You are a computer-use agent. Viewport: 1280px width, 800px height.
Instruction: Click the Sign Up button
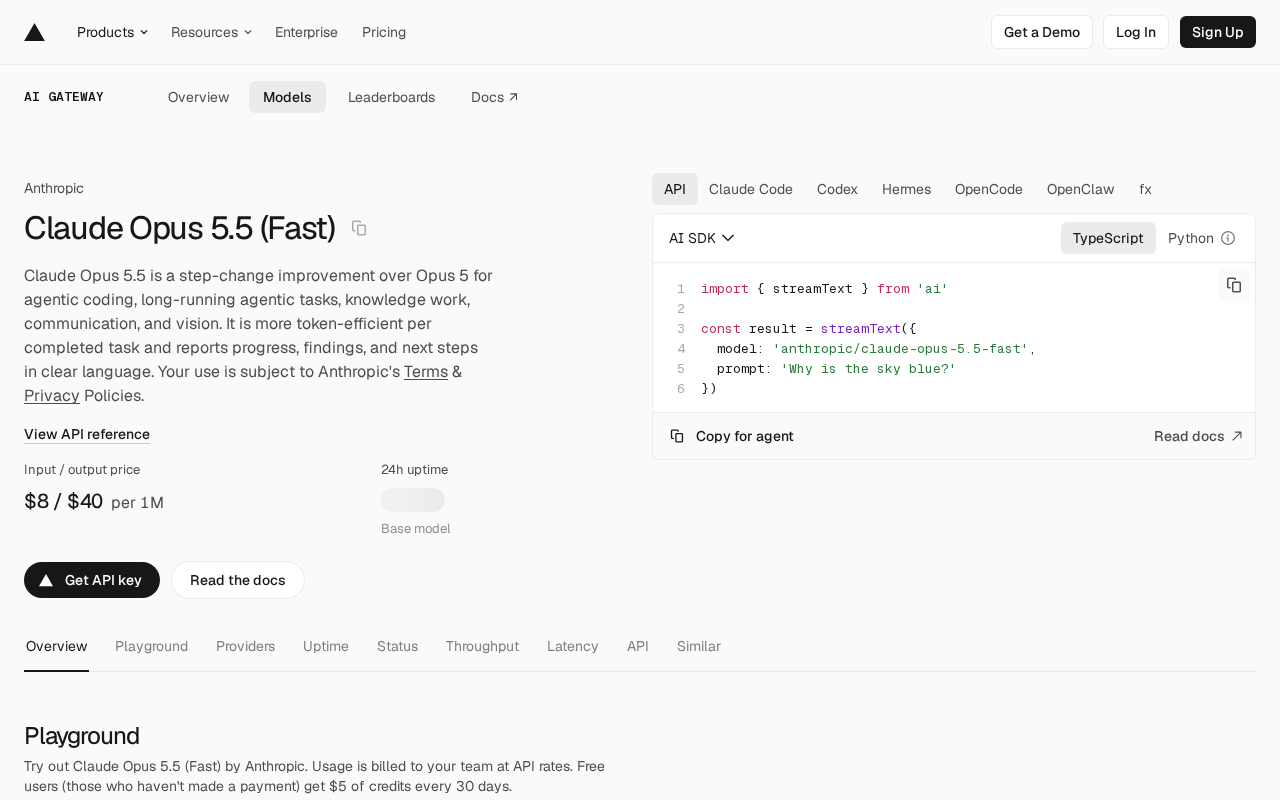point(1218,32)
